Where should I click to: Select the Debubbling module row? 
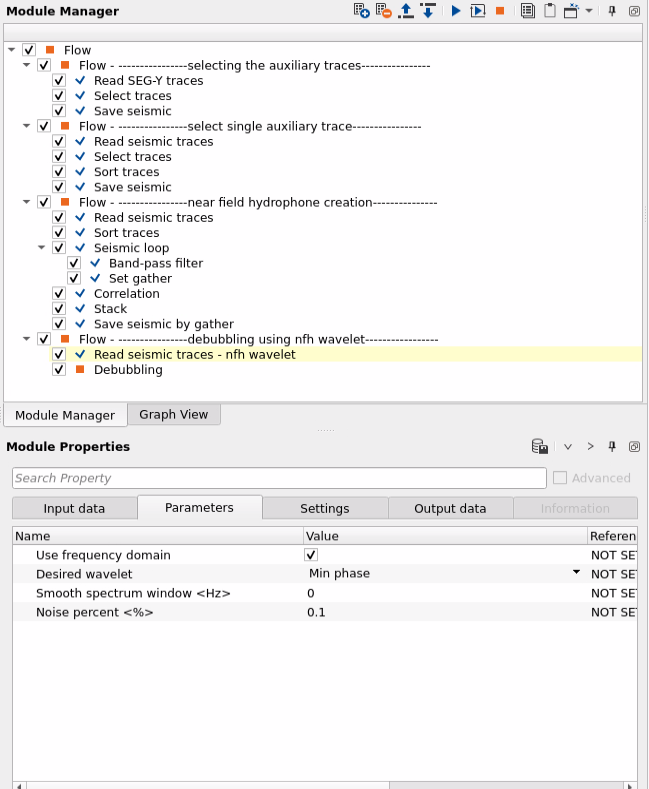click(x=128, y=369)
